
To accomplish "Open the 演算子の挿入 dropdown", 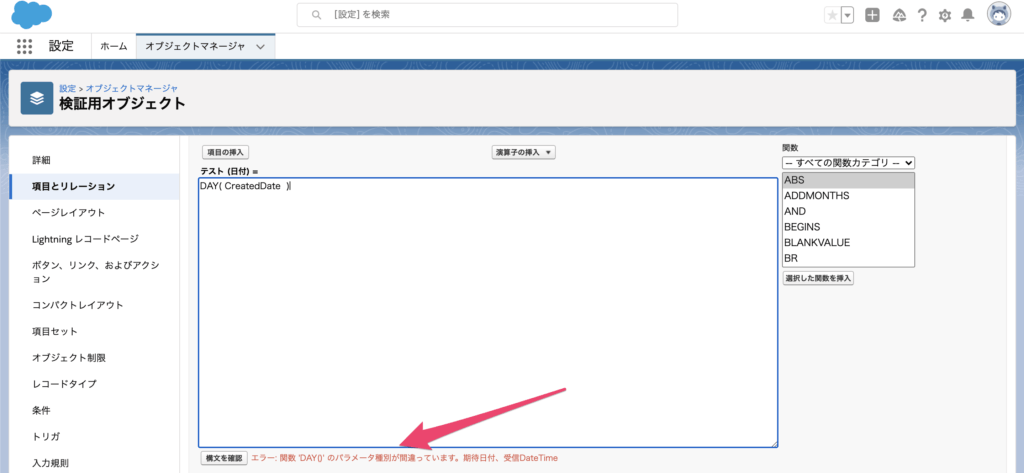I will tap(522, 152).
